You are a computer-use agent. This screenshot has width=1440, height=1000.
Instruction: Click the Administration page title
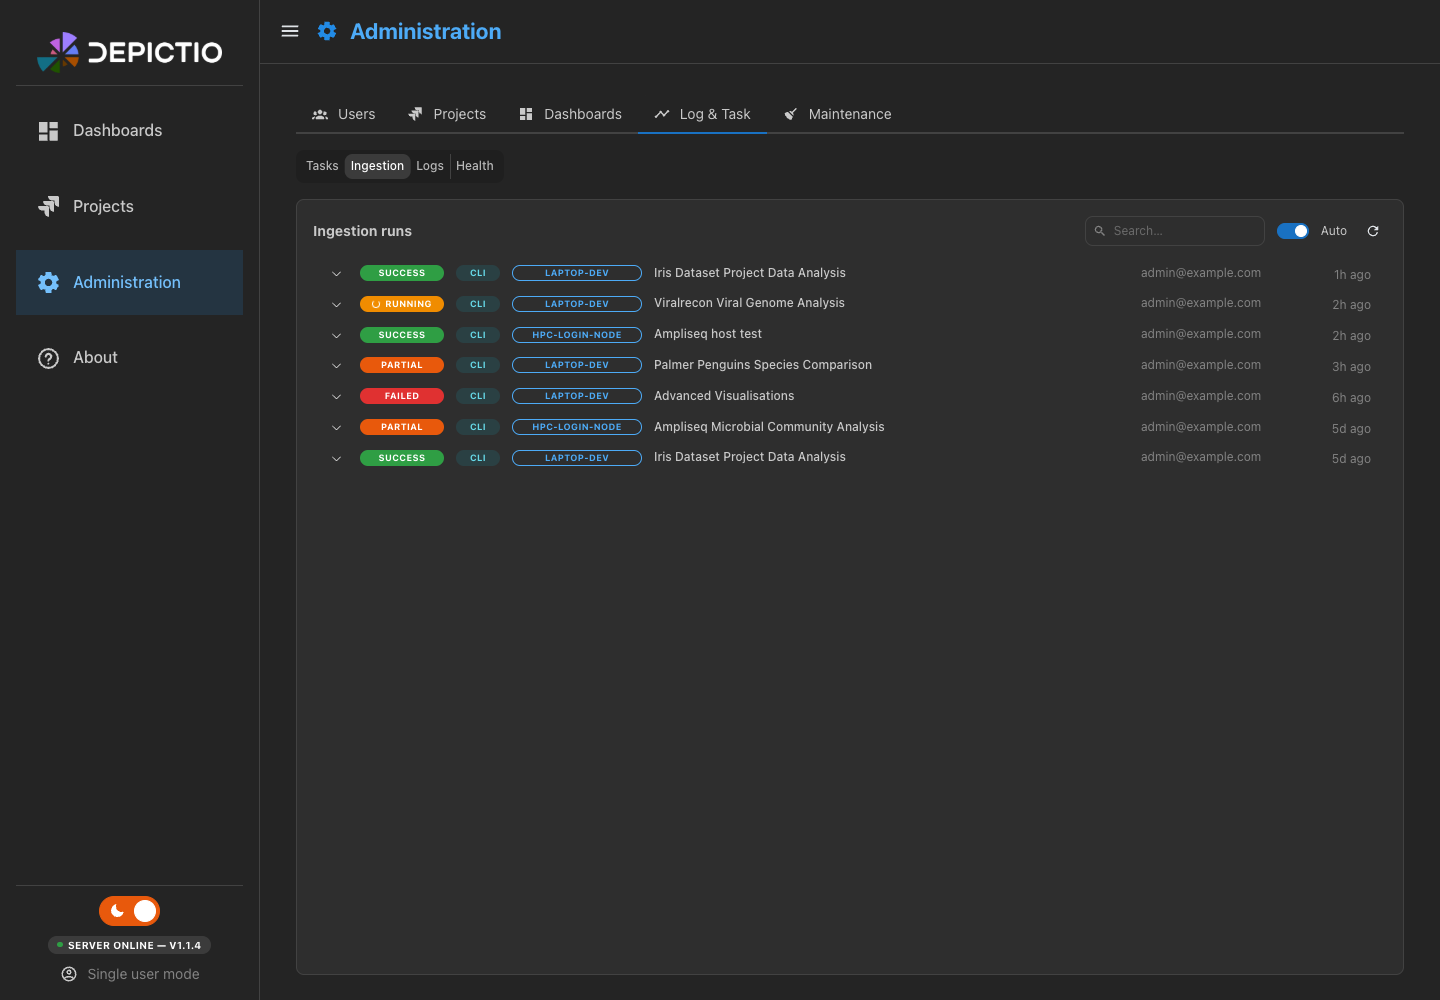point(426,31)
